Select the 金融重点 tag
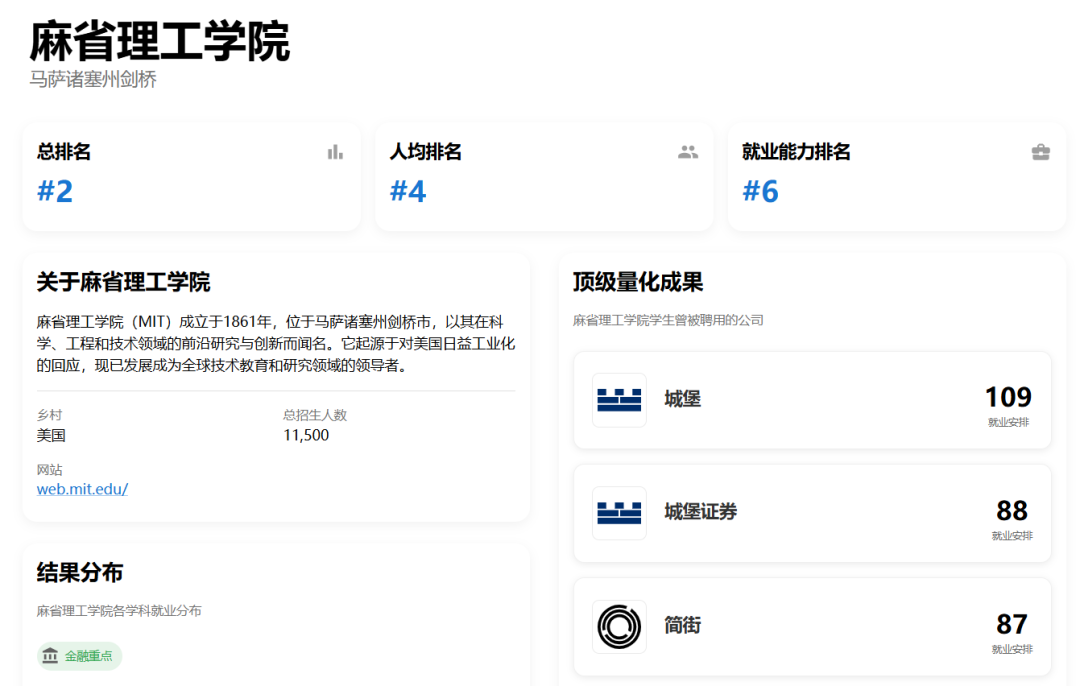This screenshot has width=1080, height=686. [79, 656]
